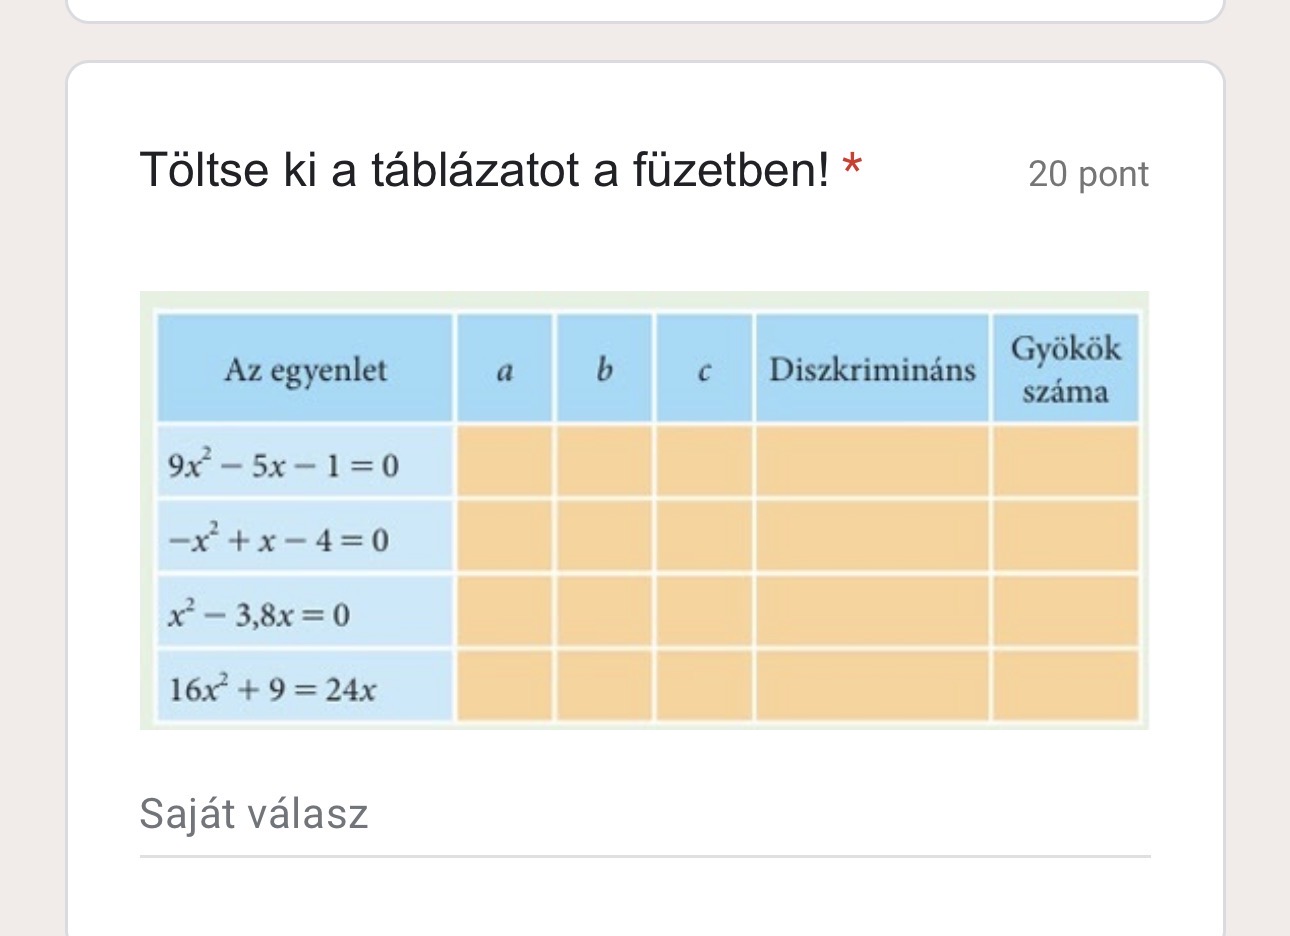
Task: Click the 'Az egyenlet' table header
Action: [305, 370]
